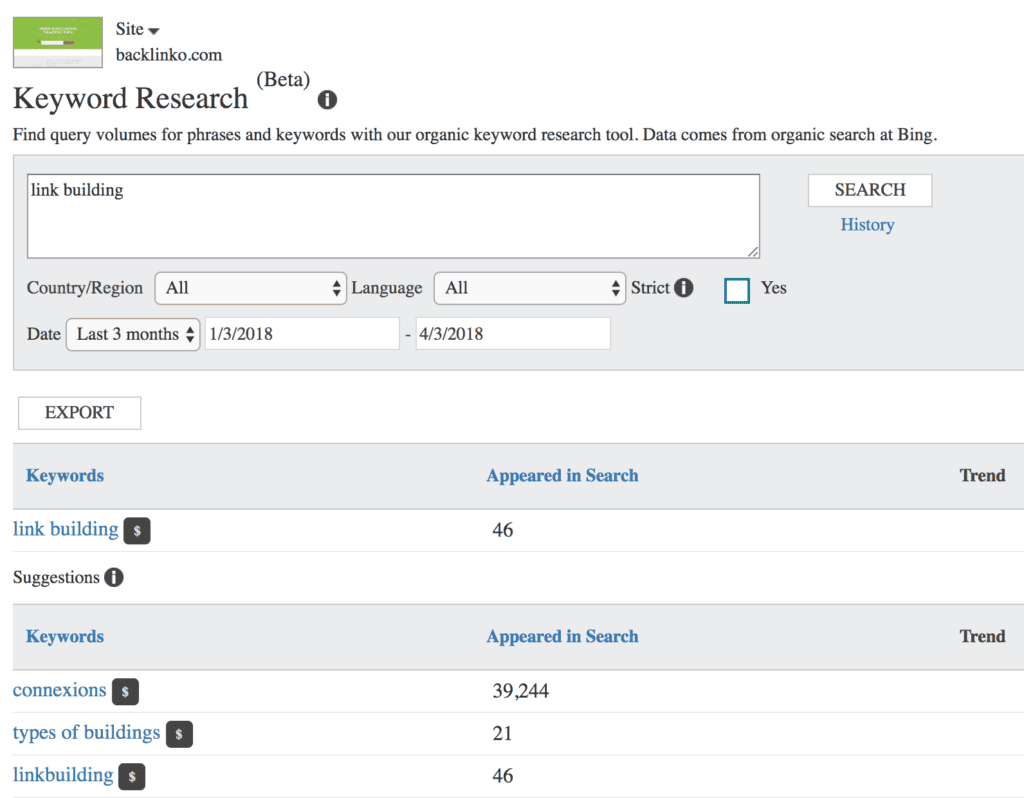Click dollar icon next to 'link building'
Viewport: 1024px width, 798px height.
tap(137, 531)
